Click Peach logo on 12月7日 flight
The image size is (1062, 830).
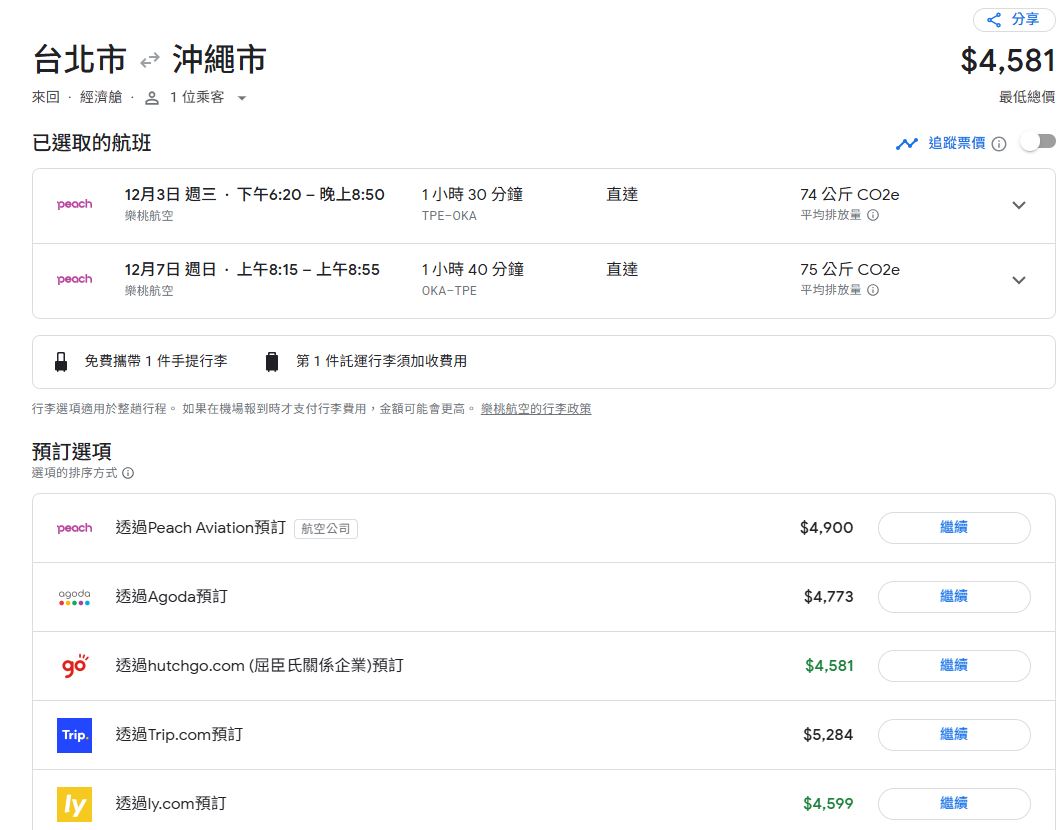point(75,279)
